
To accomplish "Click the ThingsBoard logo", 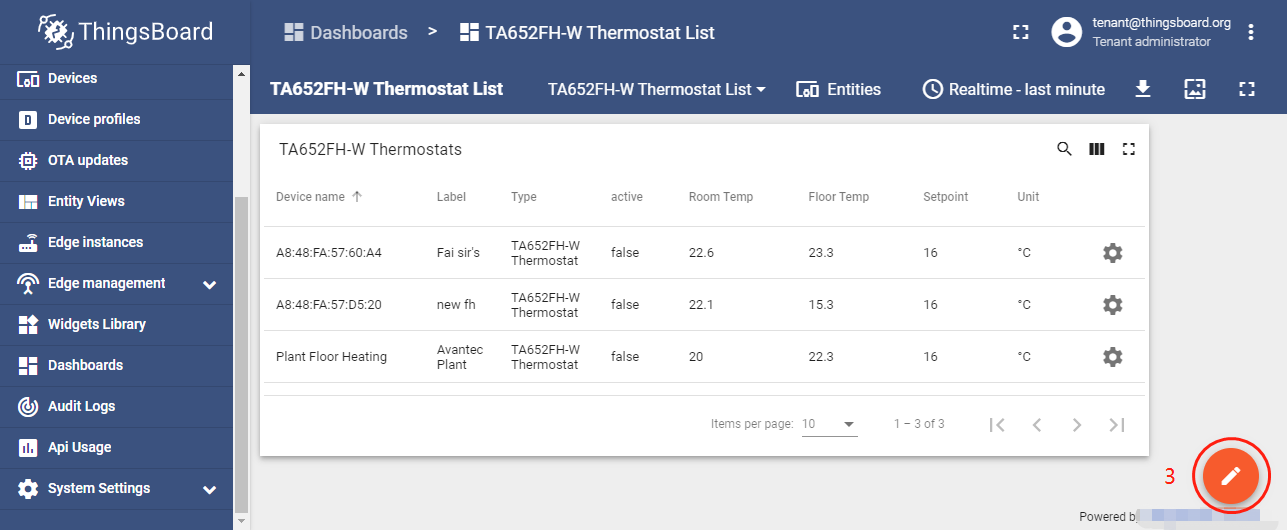I will (126, 31).
